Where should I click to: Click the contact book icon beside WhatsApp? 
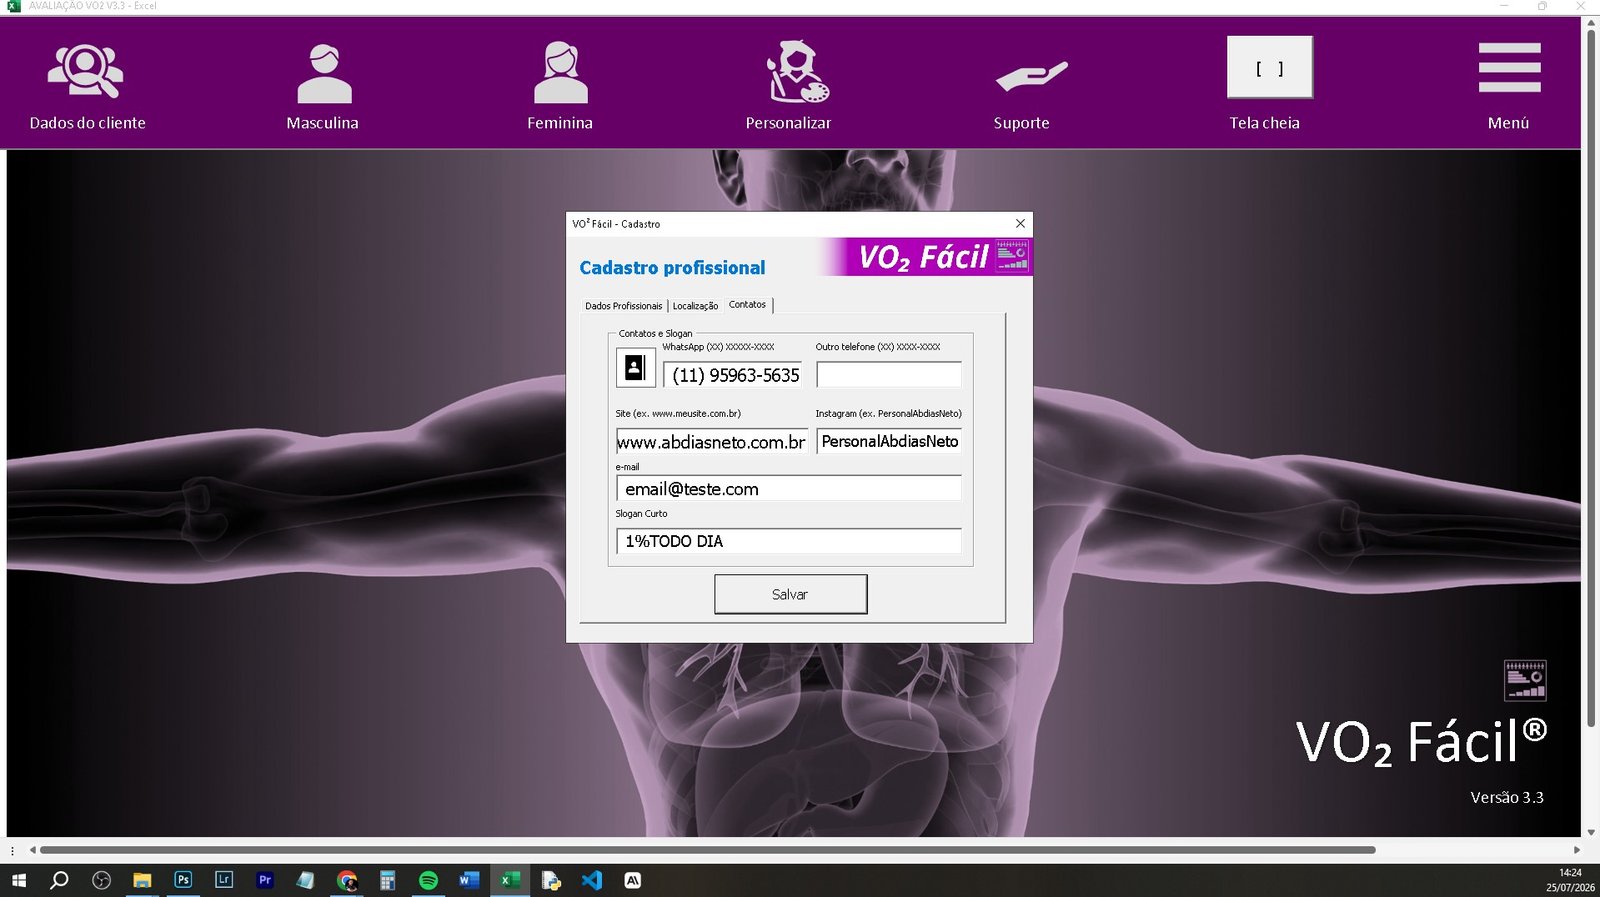[635, 368]
